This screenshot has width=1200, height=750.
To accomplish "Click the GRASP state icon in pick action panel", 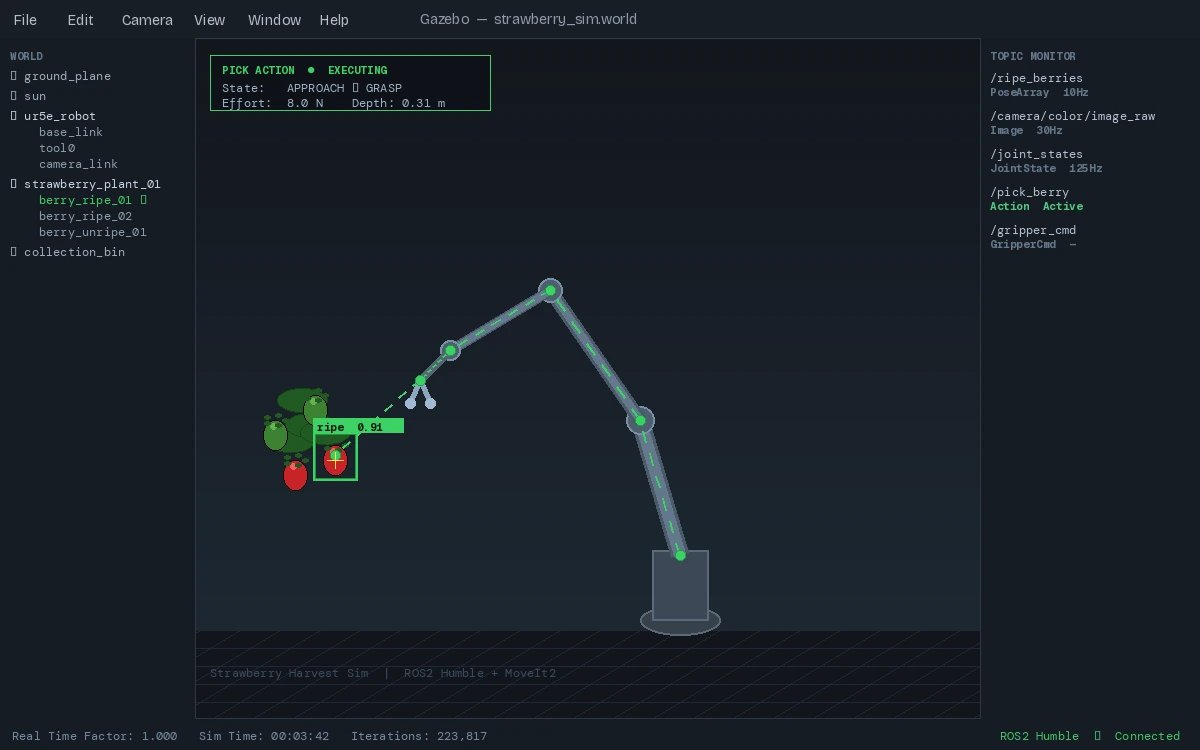I will (x=356, y=87).
